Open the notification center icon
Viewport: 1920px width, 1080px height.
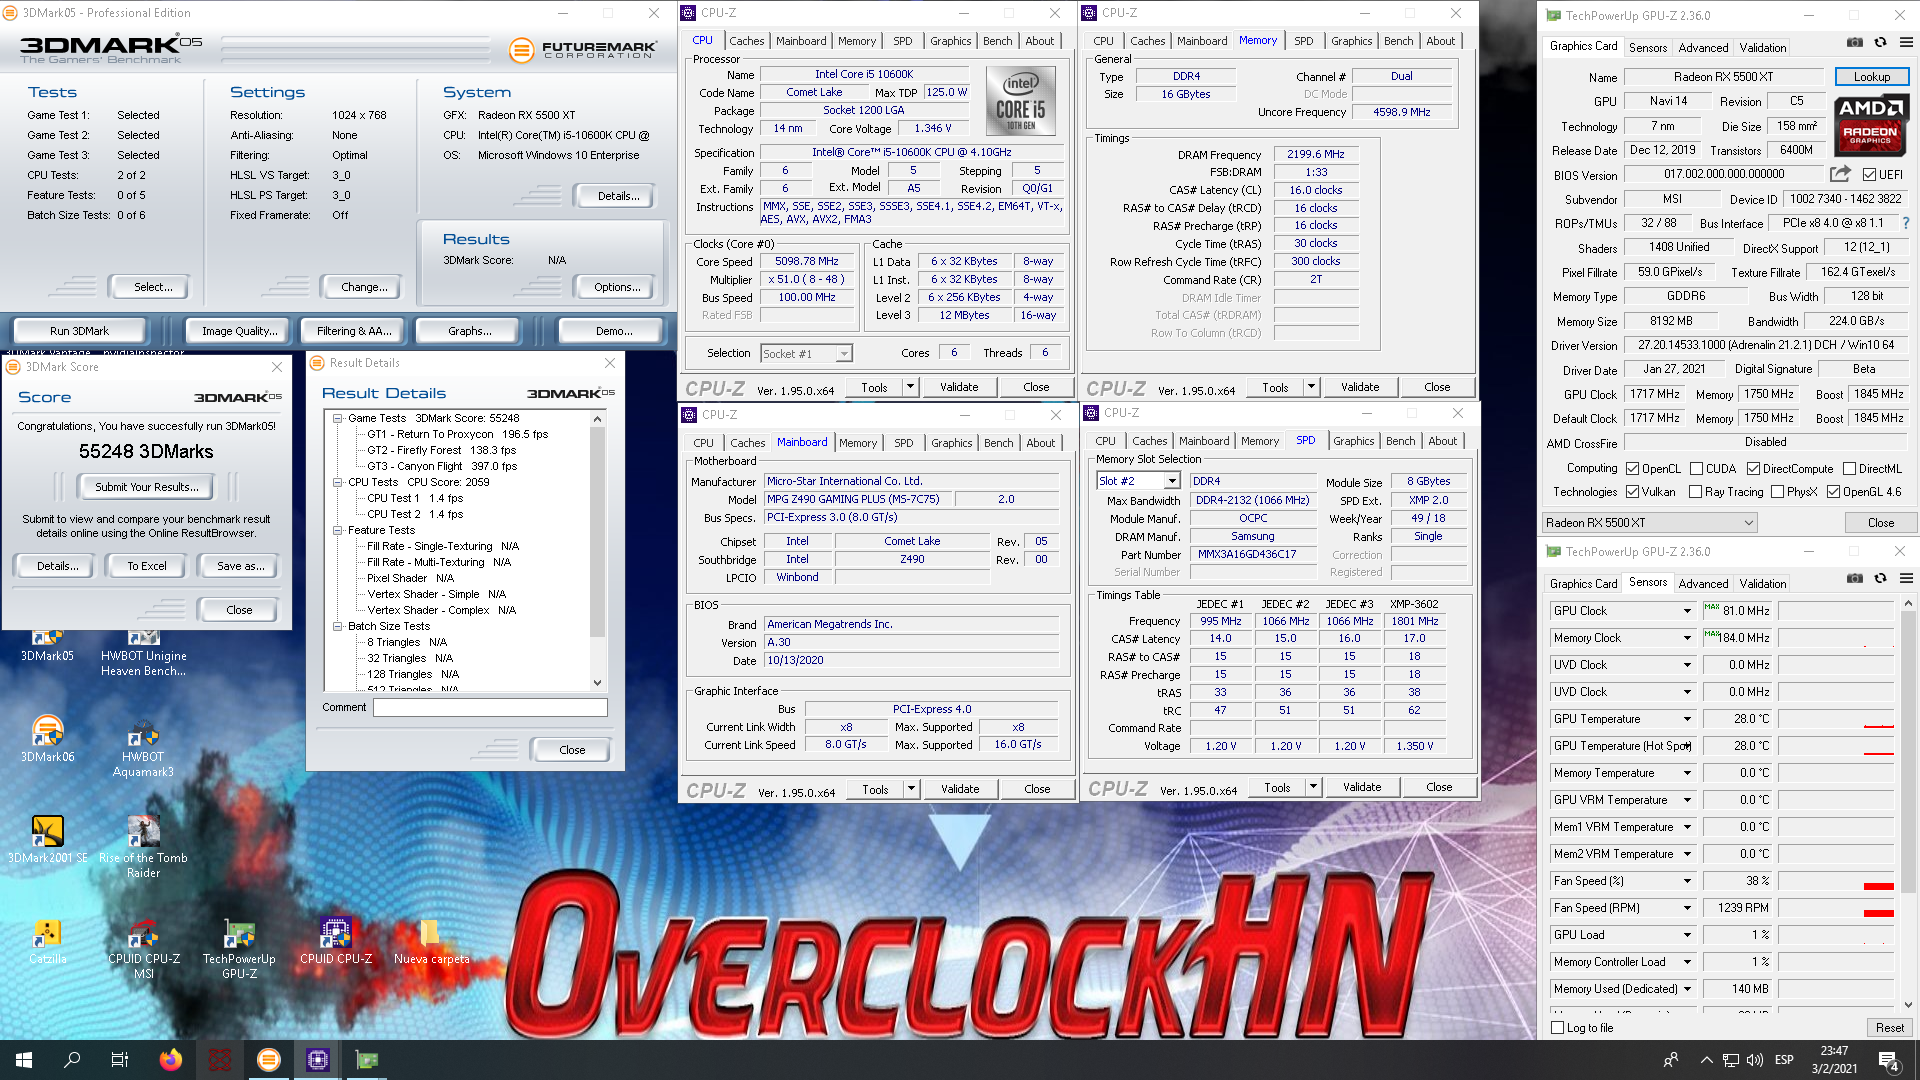[x=1888, y=1060]
